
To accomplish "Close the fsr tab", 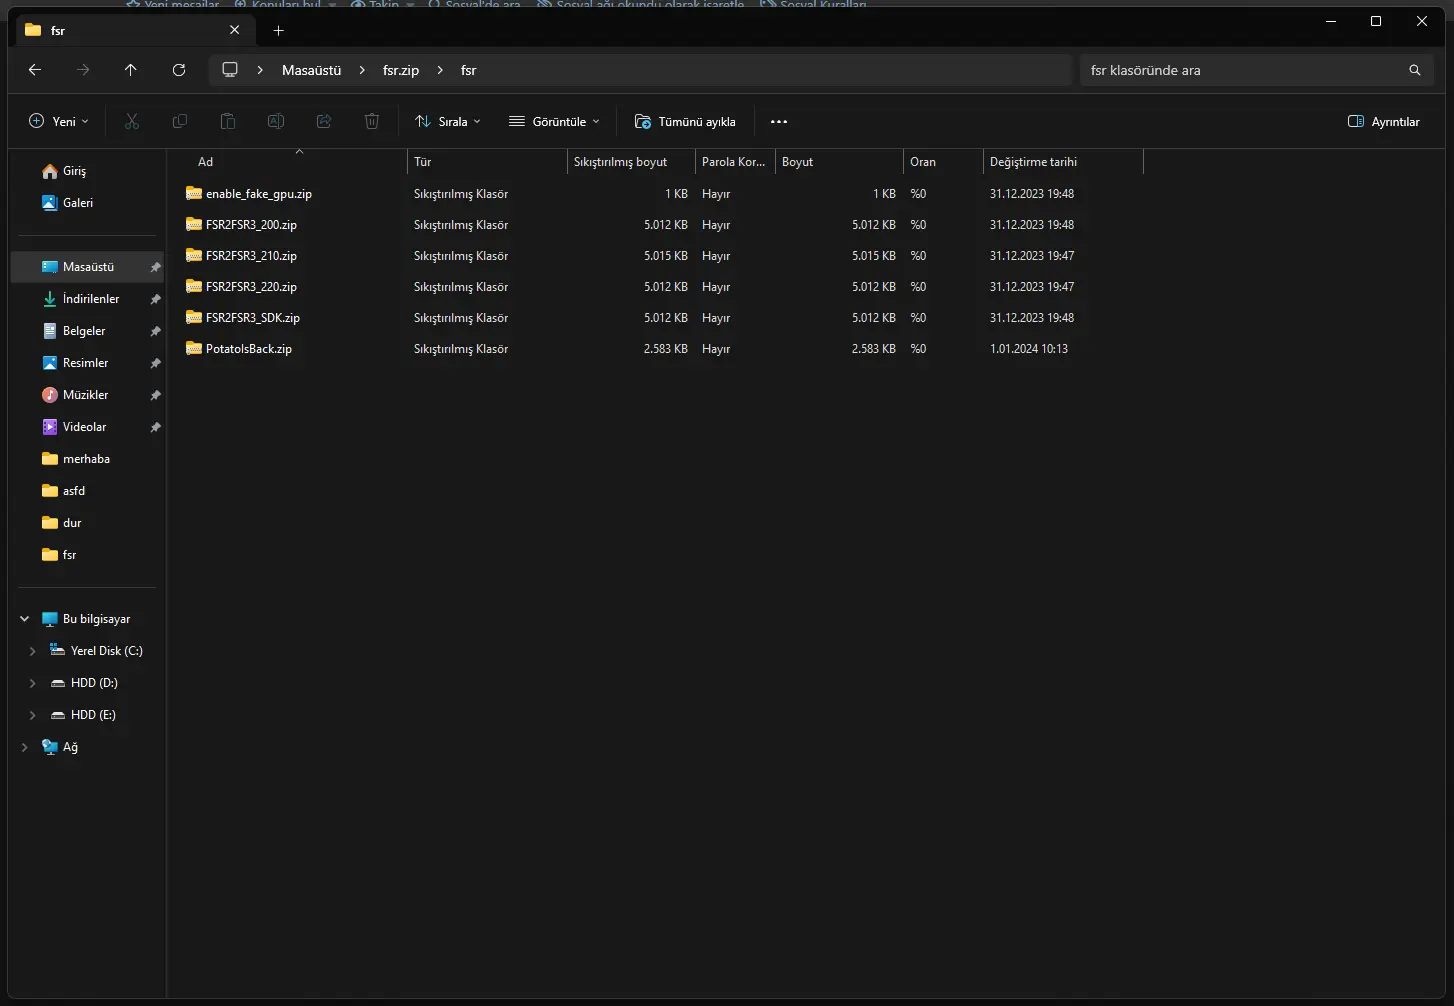I will (235, 30).
